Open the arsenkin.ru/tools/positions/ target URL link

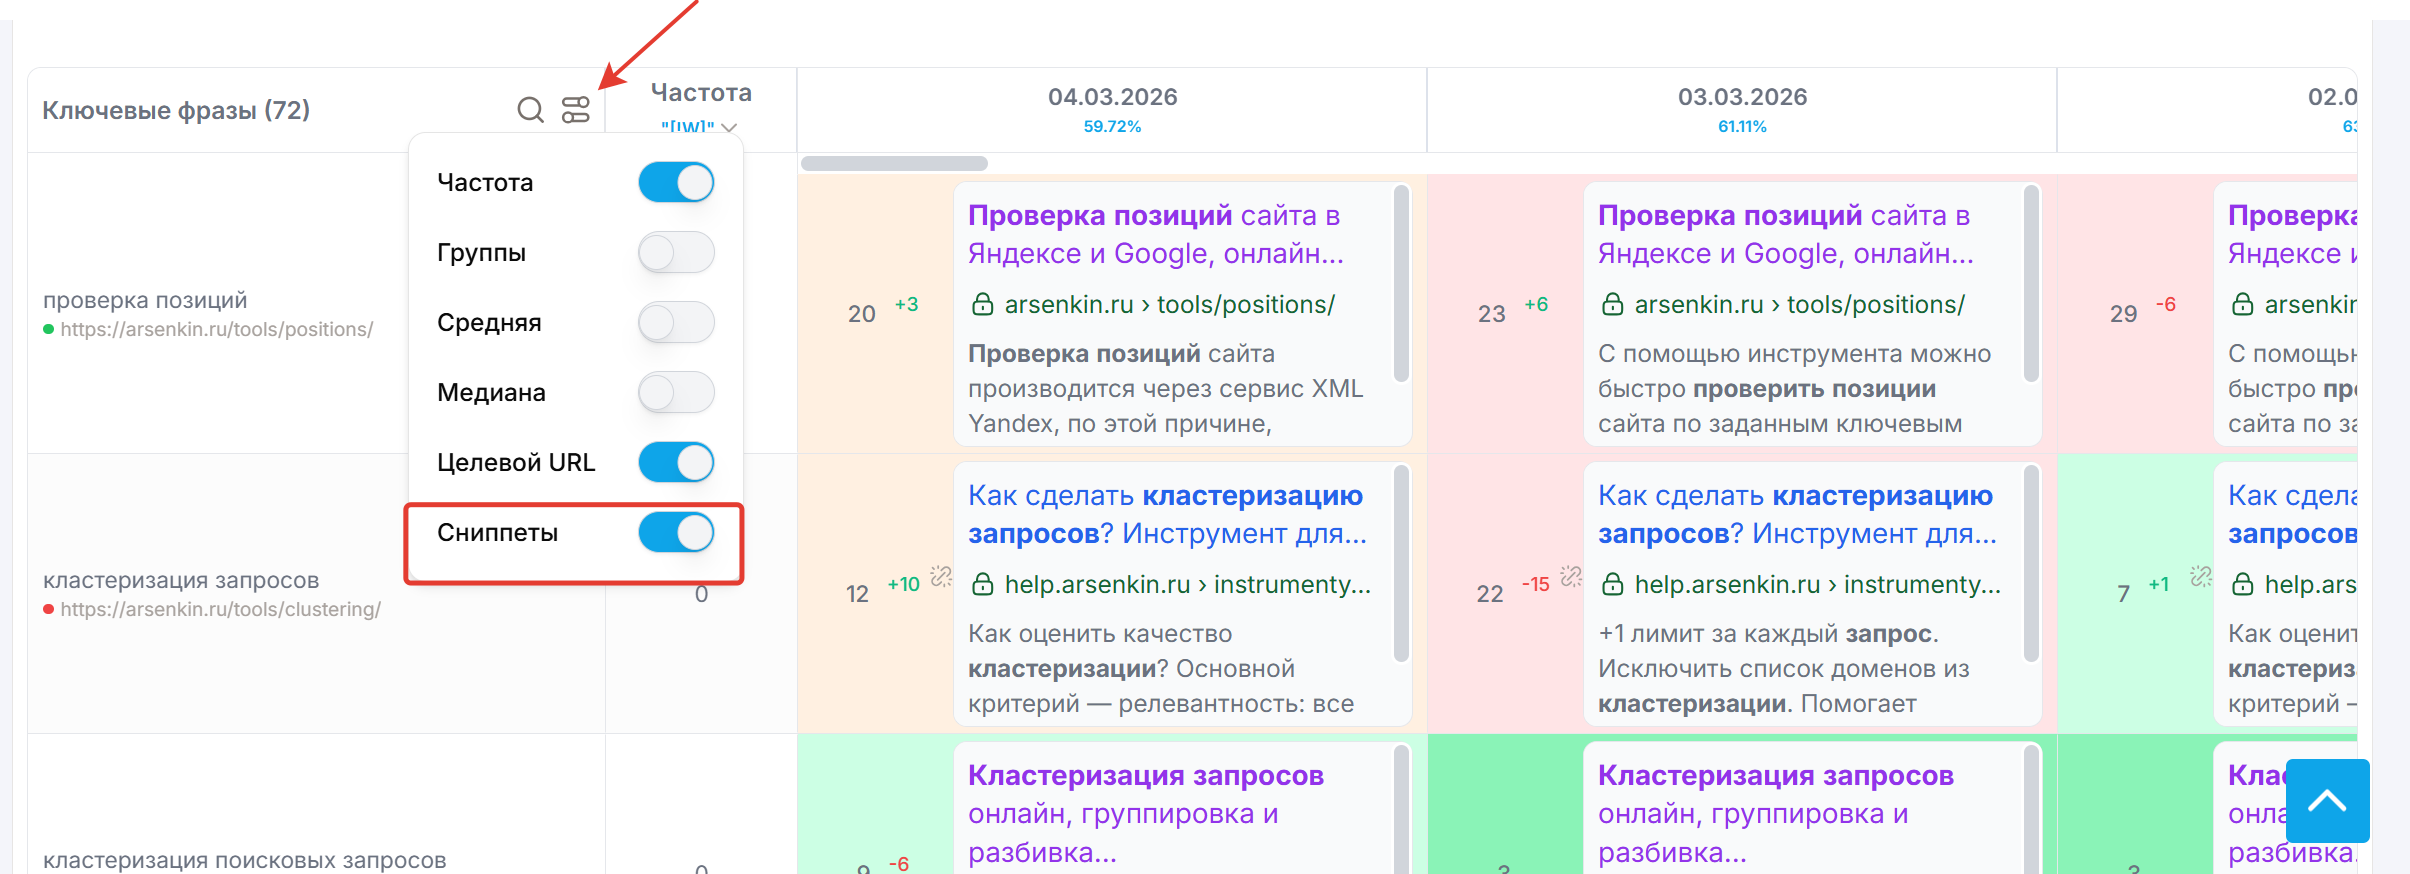tap(216, 329)
